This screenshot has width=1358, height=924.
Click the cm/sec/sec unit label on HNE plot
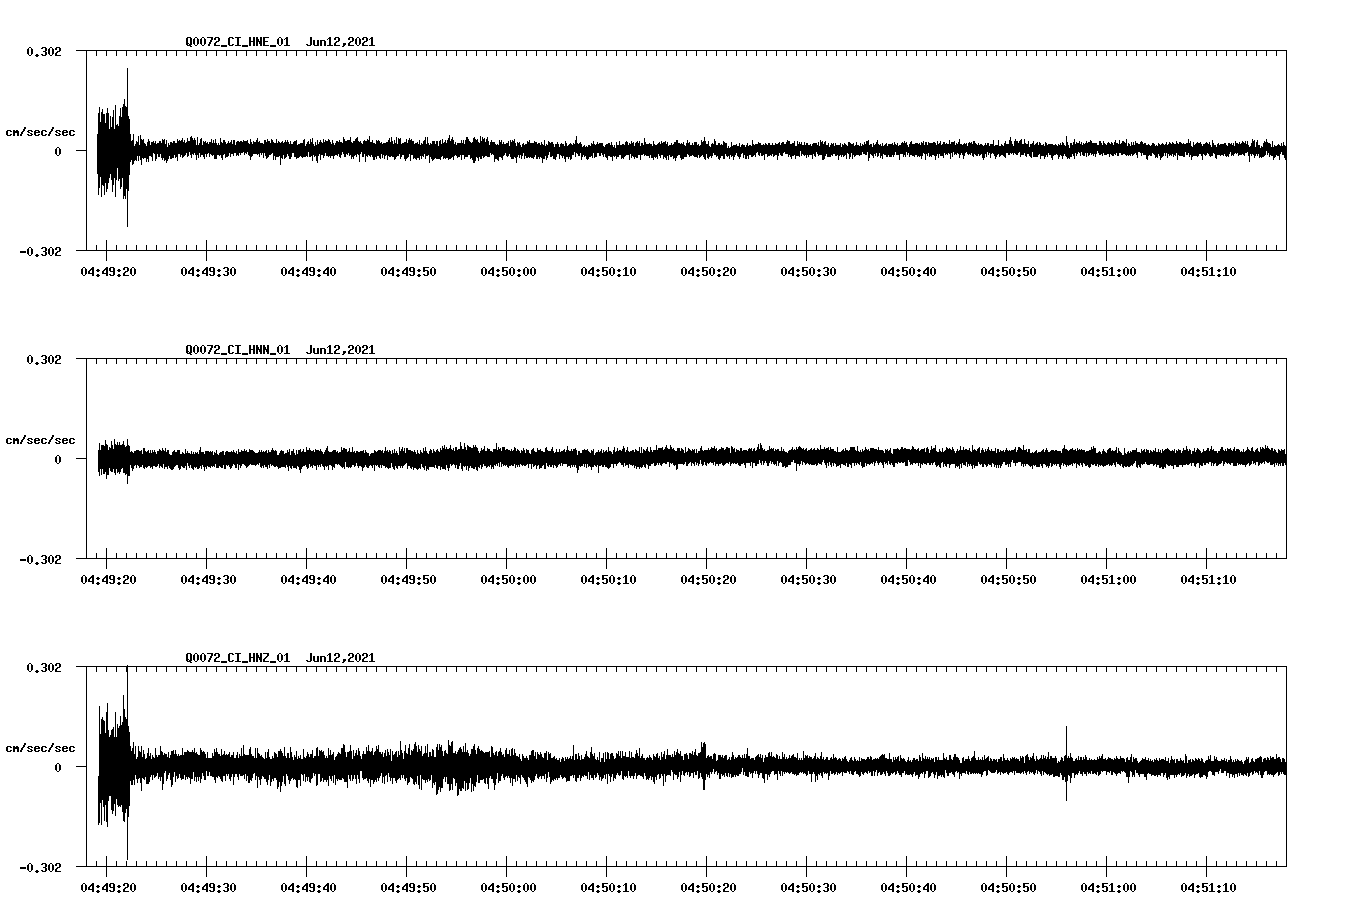coord(40,132)
